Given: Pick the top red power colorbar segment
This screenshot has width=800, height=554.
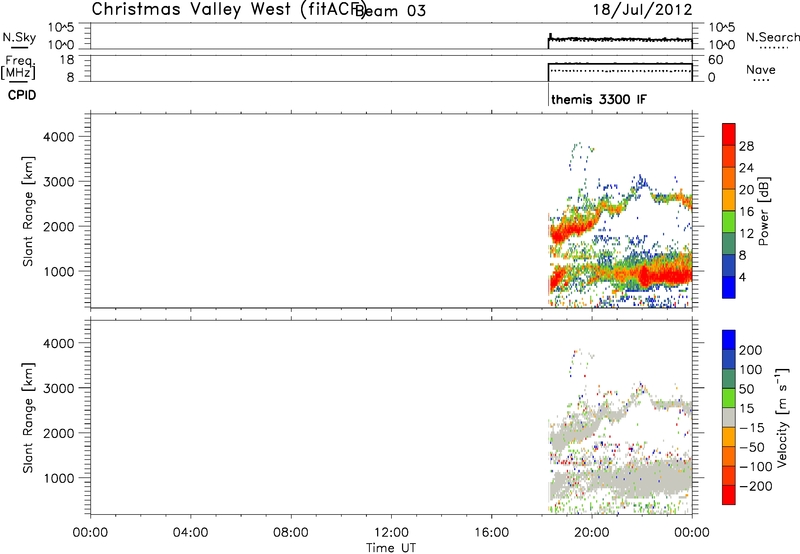Looking at the screenshot, I should click(729, 135).
